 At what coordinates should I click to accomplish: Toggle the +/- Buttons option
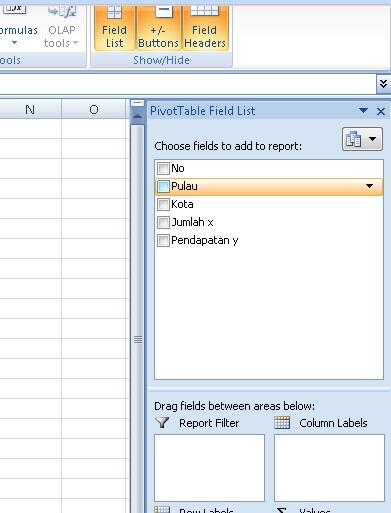coord(158,28)
